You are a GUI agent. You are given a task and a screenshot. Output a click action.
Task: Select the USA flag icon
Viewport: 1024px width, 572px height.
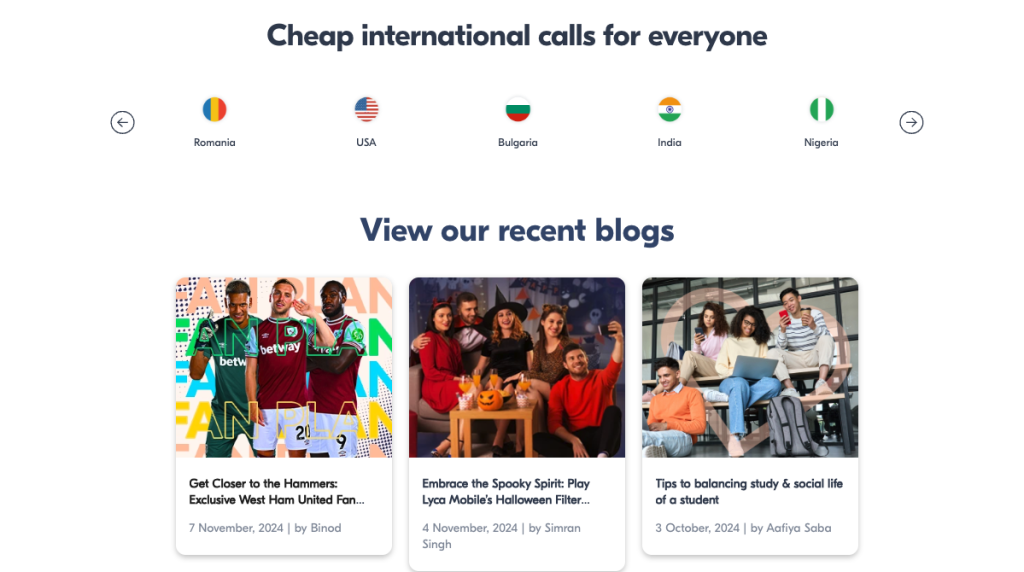click(367, 109)
